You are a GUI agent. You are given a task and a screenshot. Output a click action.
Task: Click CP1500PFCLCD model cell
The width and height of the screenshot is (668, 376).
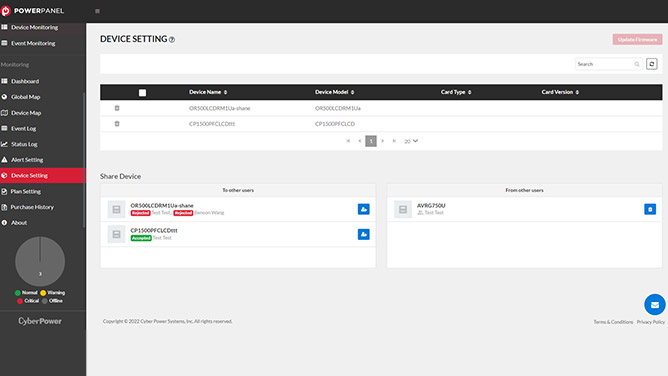pyautogui.click(x=335, y=124)
